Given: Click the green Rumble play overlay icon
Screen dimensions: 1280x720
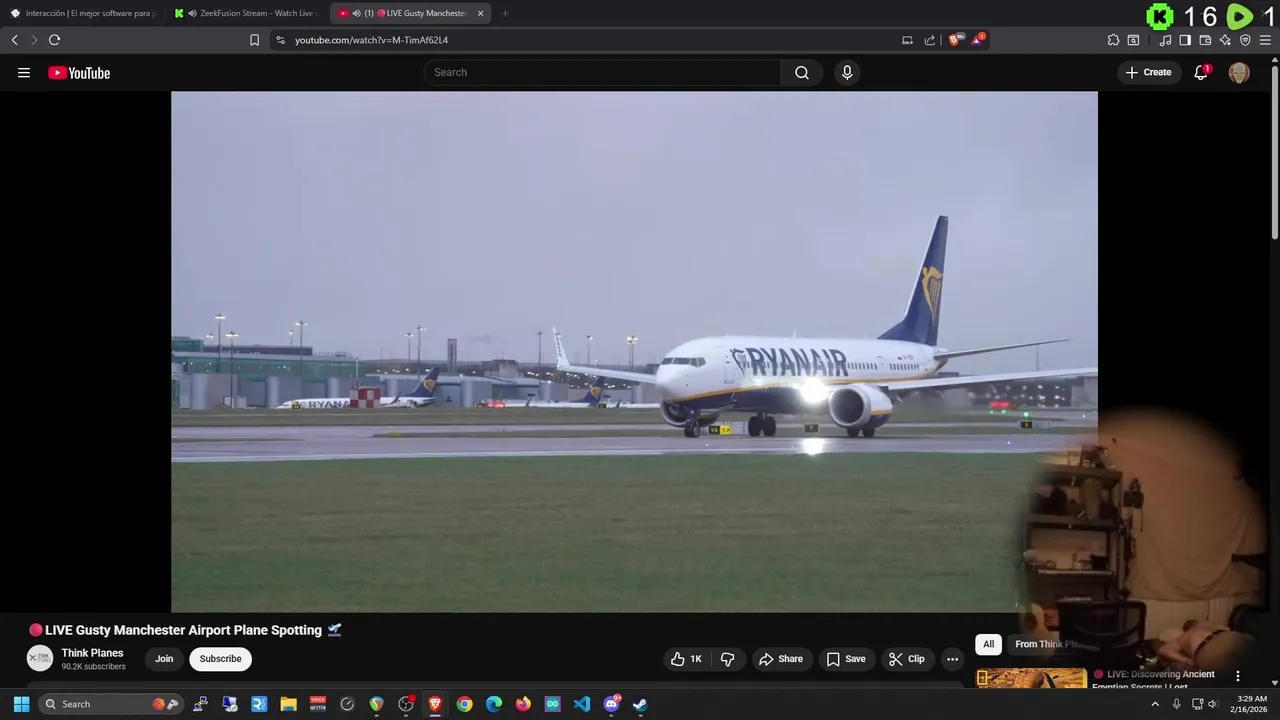Looking at the screenshot, I should [1240, 16].
